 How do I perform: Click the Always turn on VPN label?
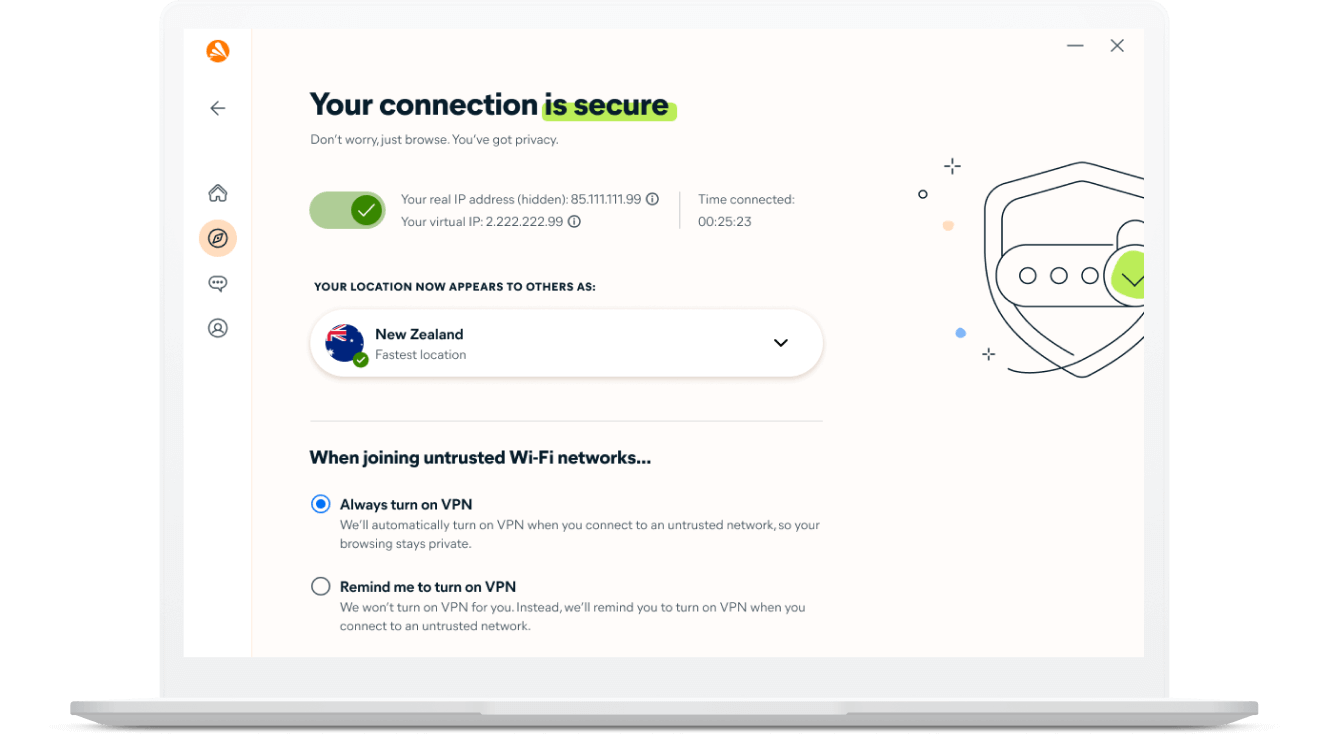[x=406, y=504]
